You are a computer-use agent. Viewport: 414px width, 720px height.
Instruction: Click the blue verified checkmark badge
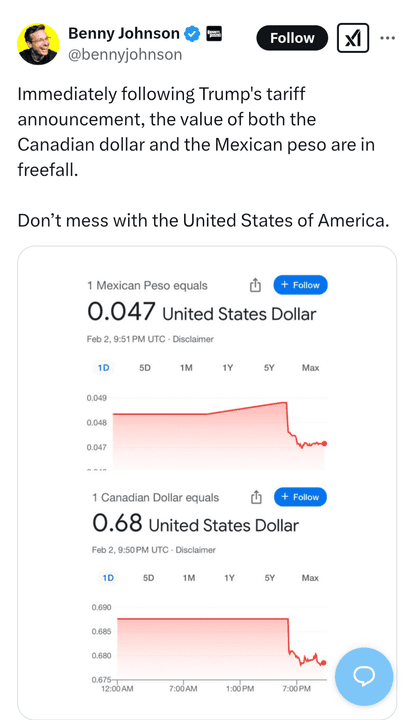click(192, 34)
